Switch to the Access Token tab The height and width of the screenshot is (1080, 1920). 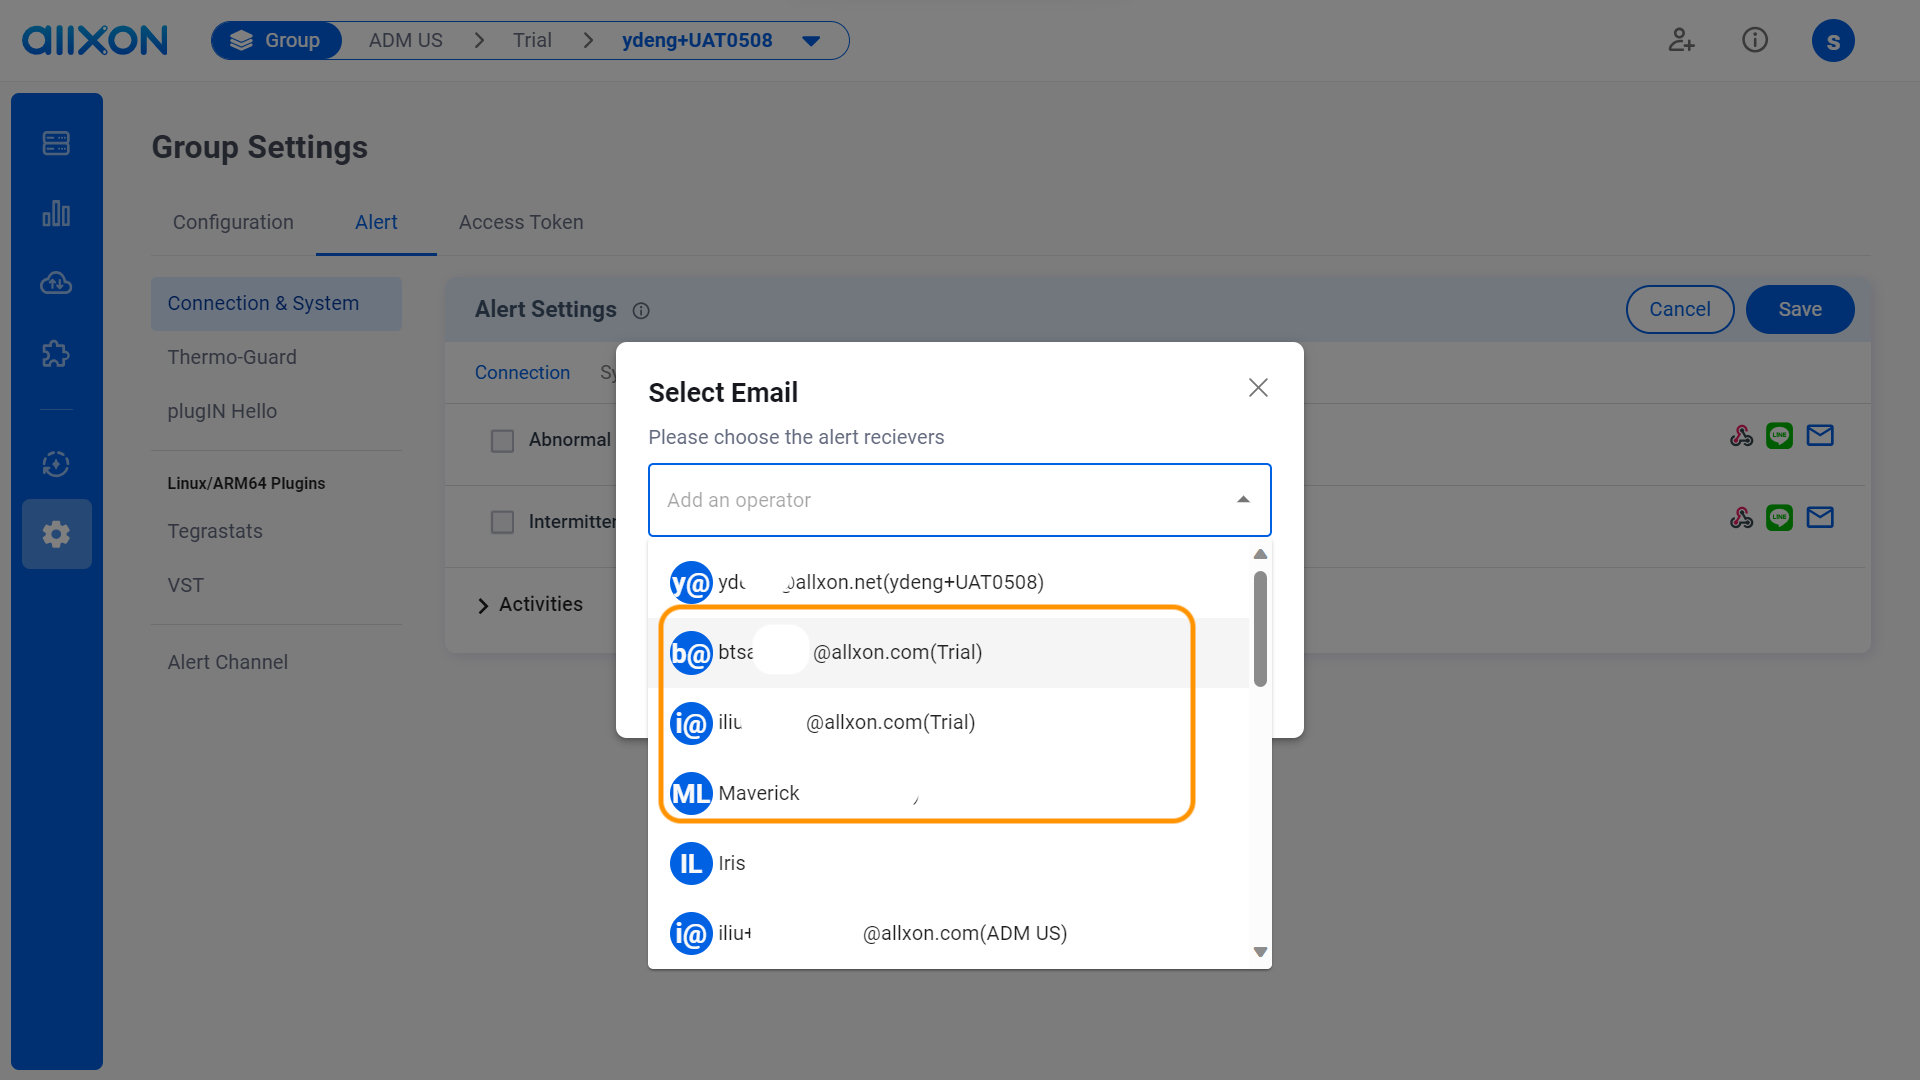click(x=520, y=222)
